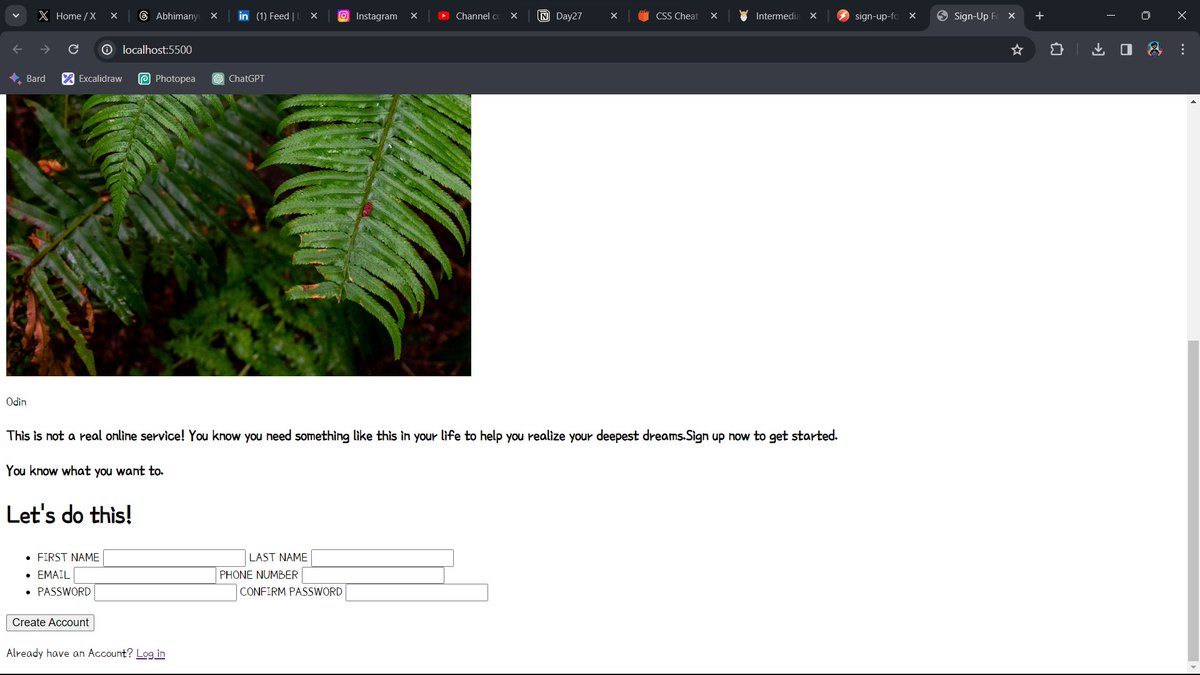
Task: Open the Extensions puzzle icon
Action: (x=1057, y=49)
